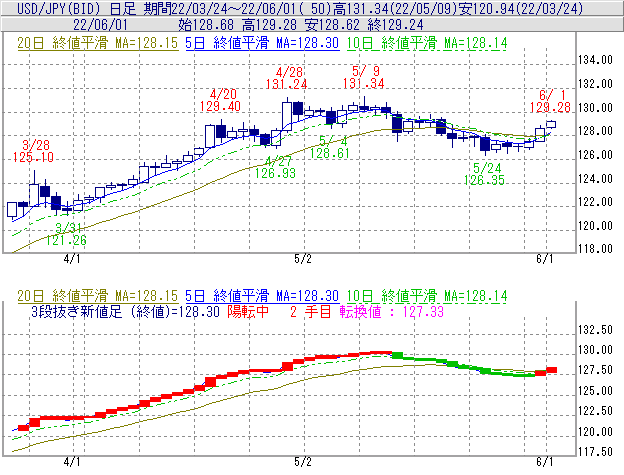Image resolution: width=624 pixels, height=475 pixels.
Task: Select the date 22/06/01 in header
Action: 100,25
